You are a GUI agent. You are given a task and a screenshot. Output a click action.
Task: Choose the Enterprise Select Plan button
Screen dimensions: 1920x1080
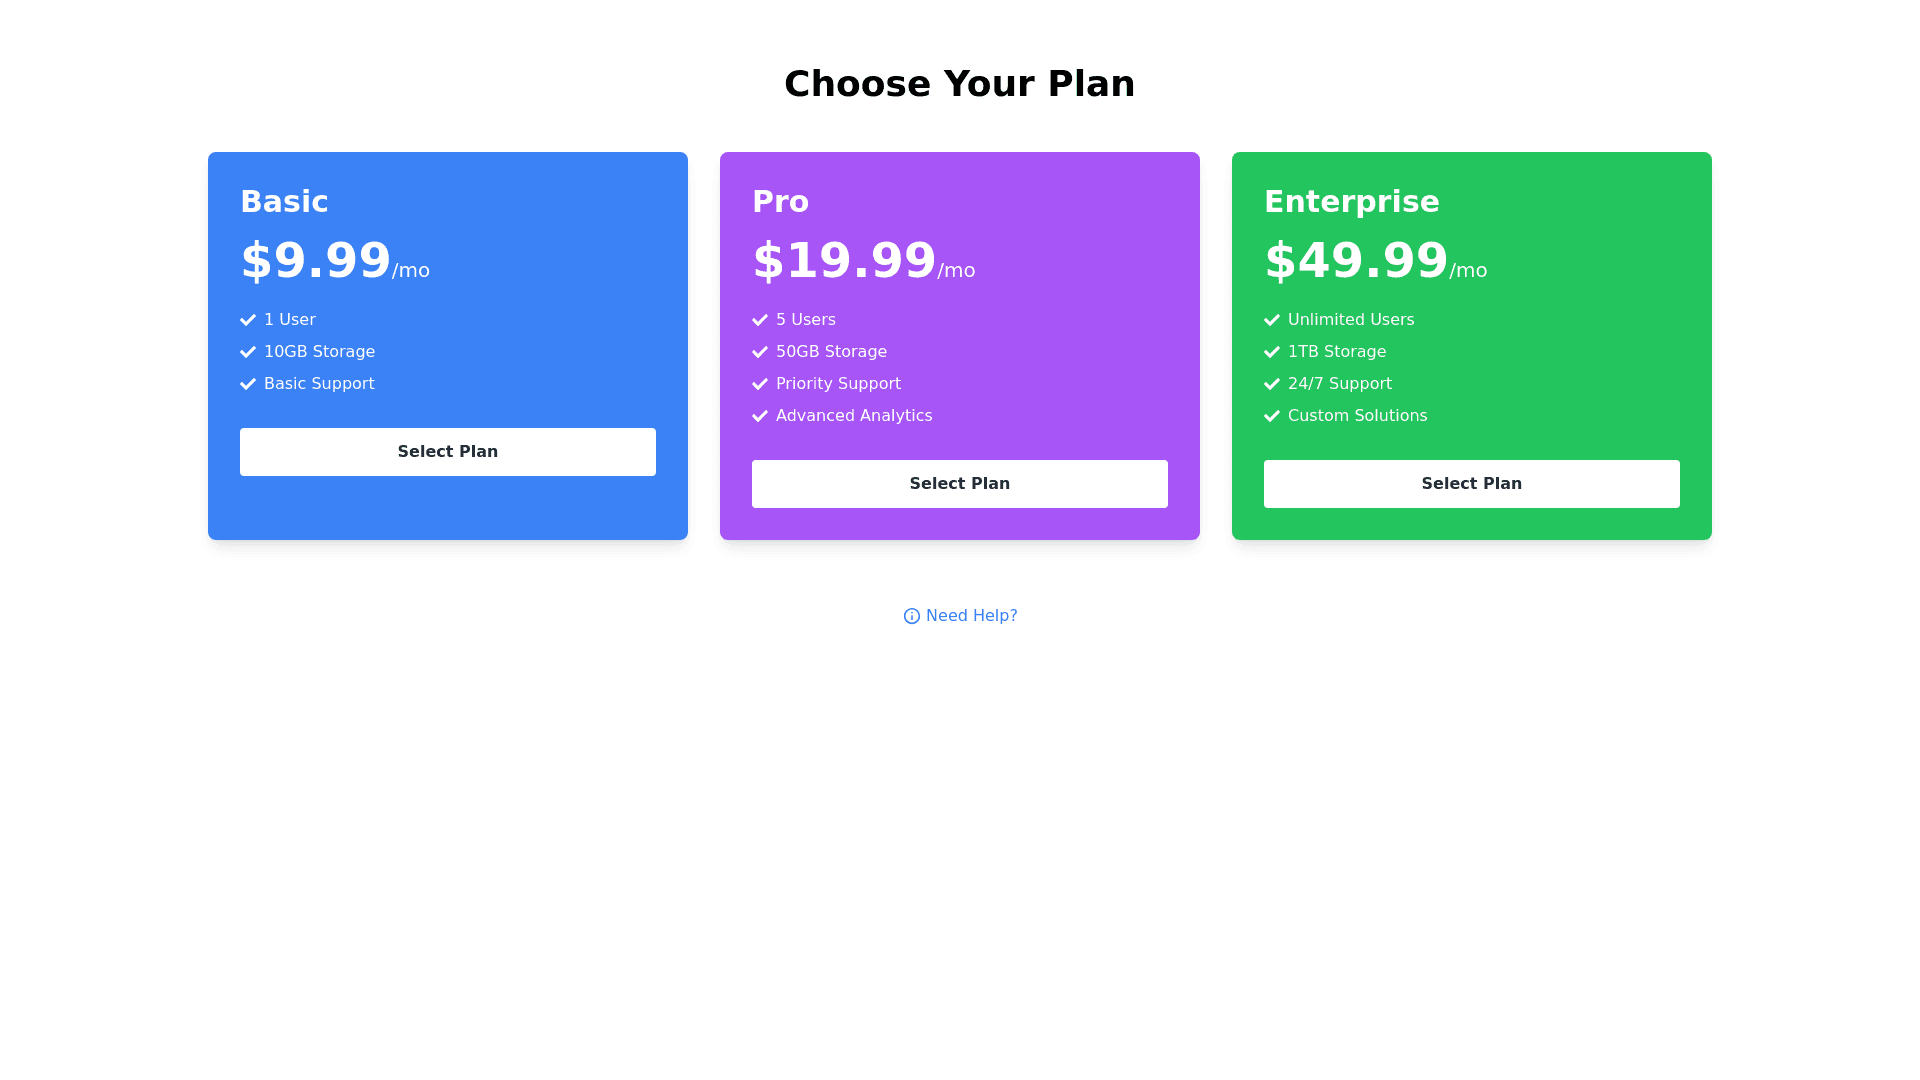pos(1471,484)
